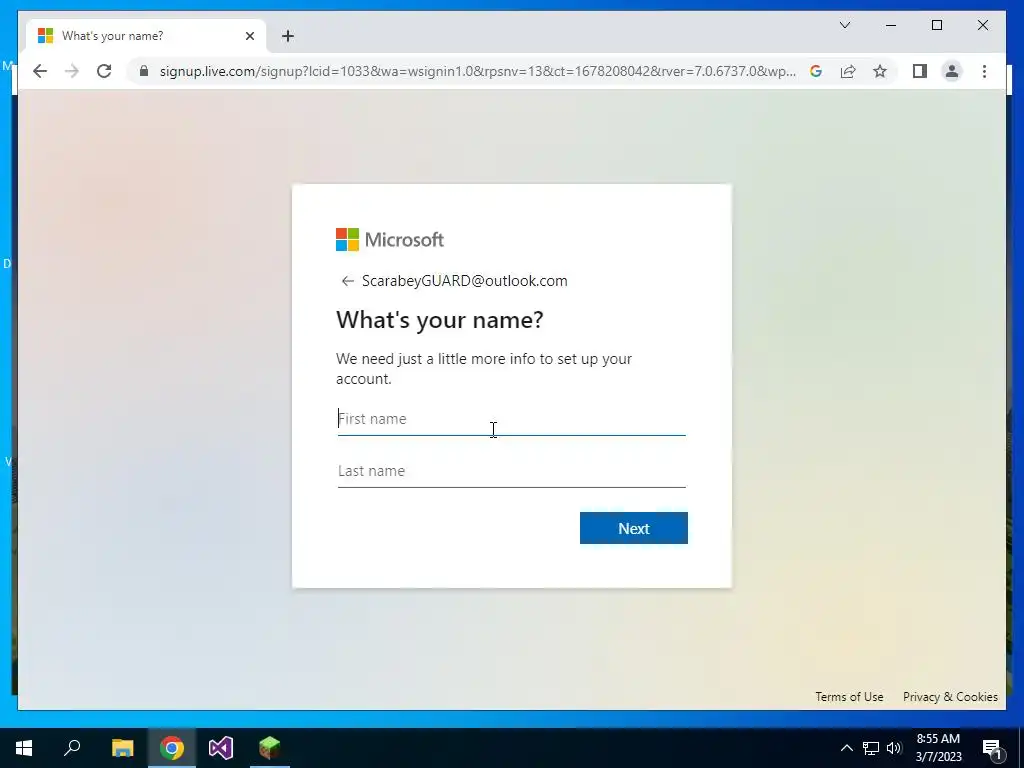1024x768 pixels.
Task: Focus the Last name field
Action: [511, 472]
